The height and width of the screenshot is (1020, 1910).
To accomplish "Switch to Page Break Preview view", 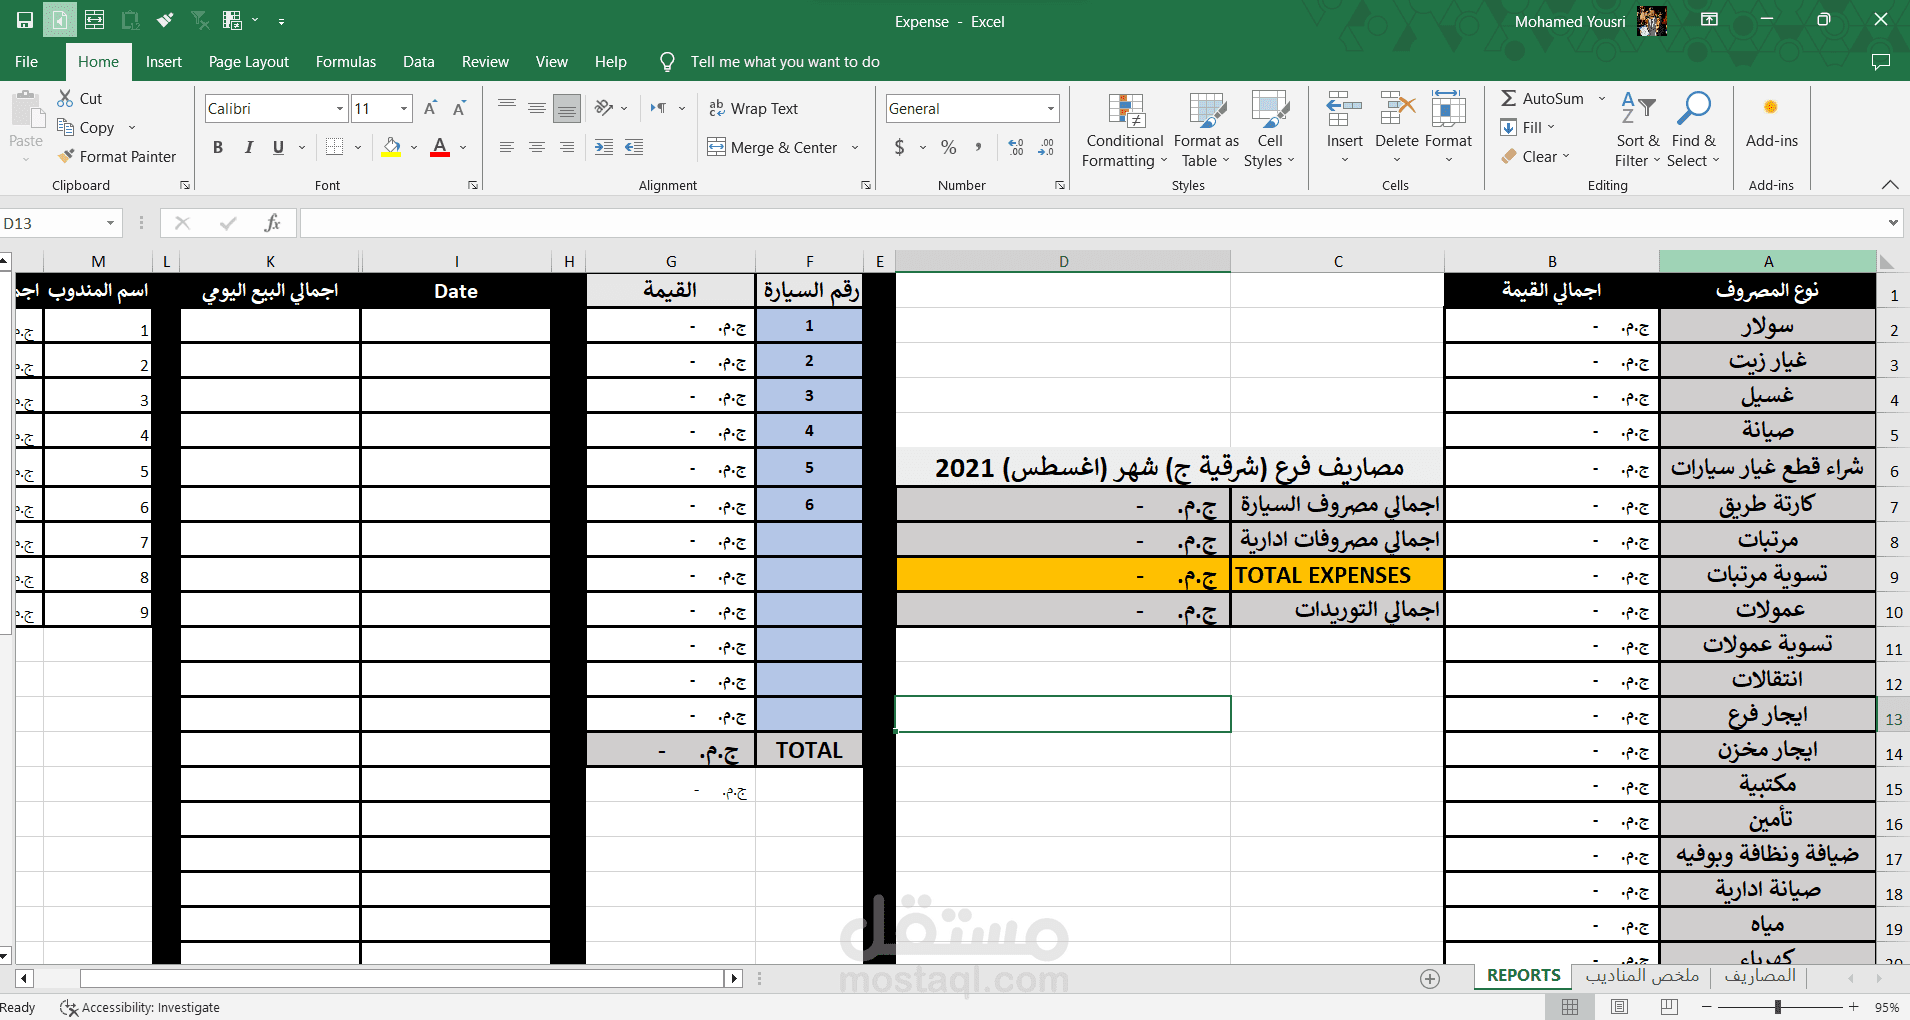I will (1669, 1007).
